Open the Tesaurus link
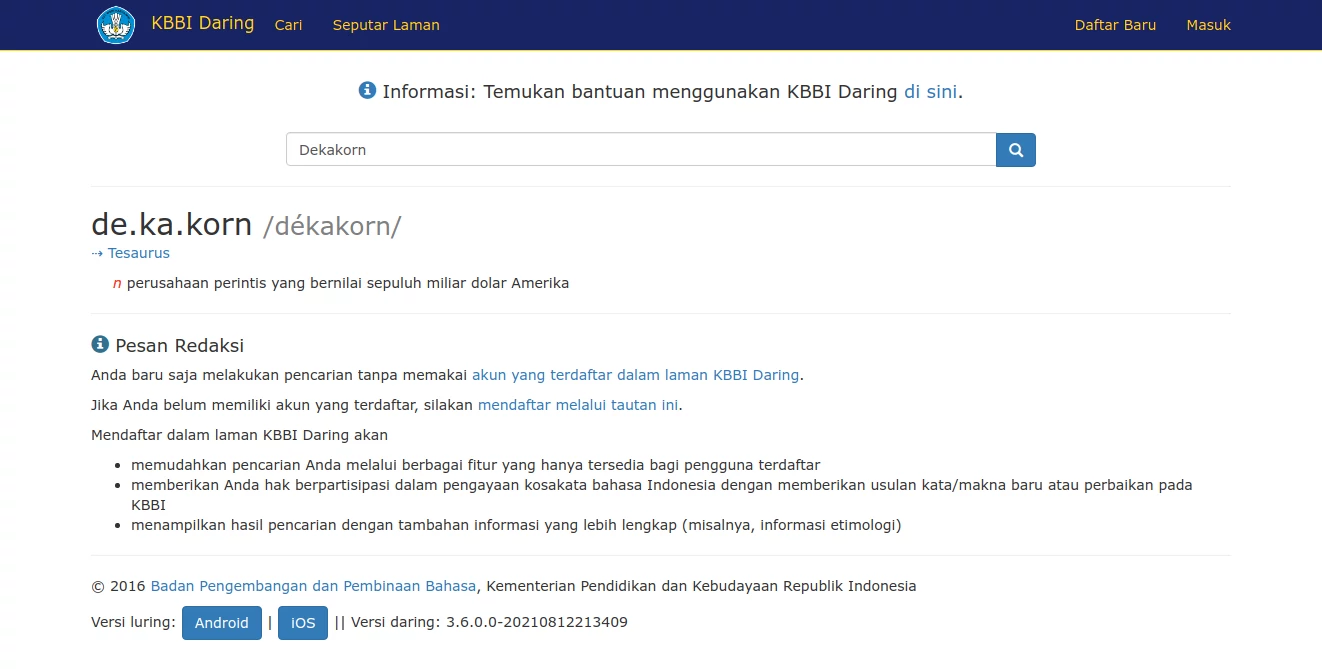 click(x=139, y=253)
